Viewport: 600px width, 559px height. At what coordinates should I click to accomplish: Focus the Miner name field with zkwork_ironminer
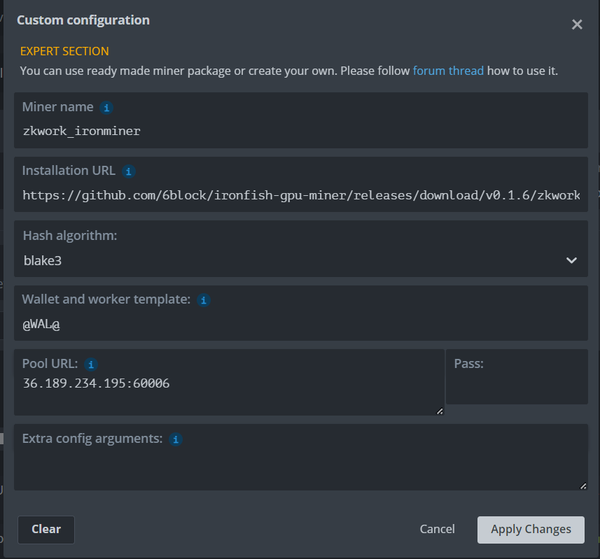pyautogui.click(x=300, y=130)
